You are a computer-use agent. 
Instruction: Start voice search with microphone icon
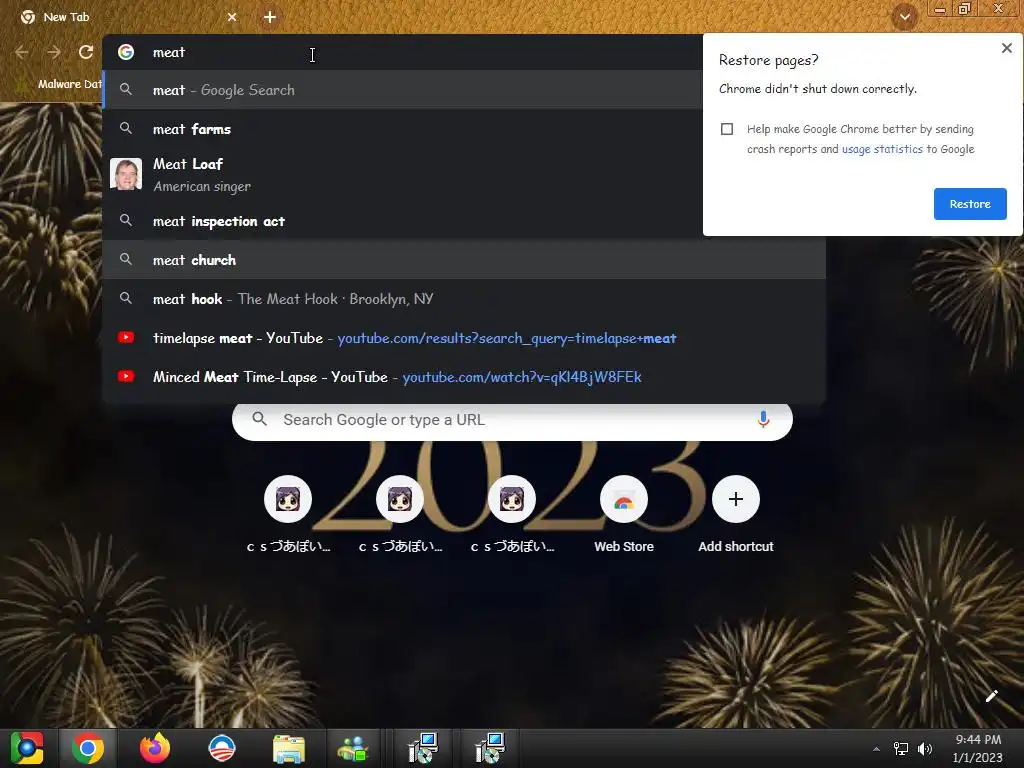click(763, 419)
